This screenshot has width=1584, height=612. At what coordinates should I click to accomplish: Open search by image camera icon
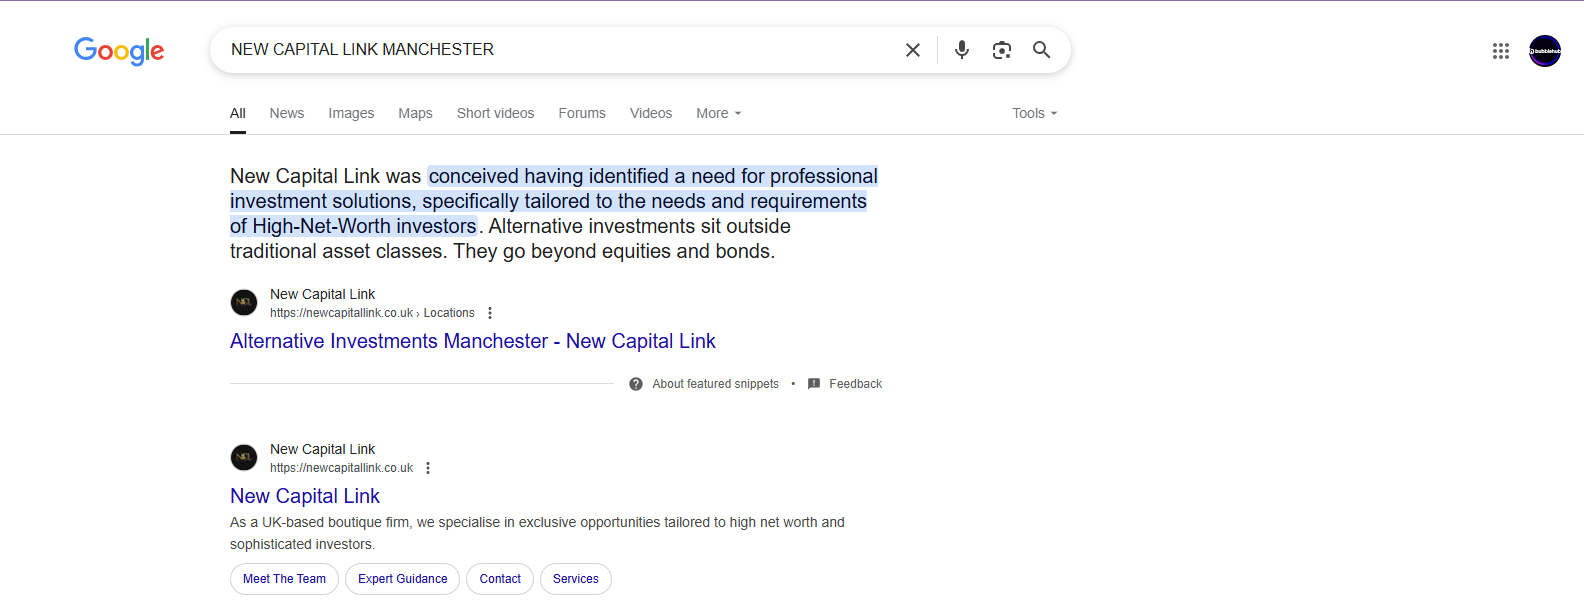point(1002,50)
